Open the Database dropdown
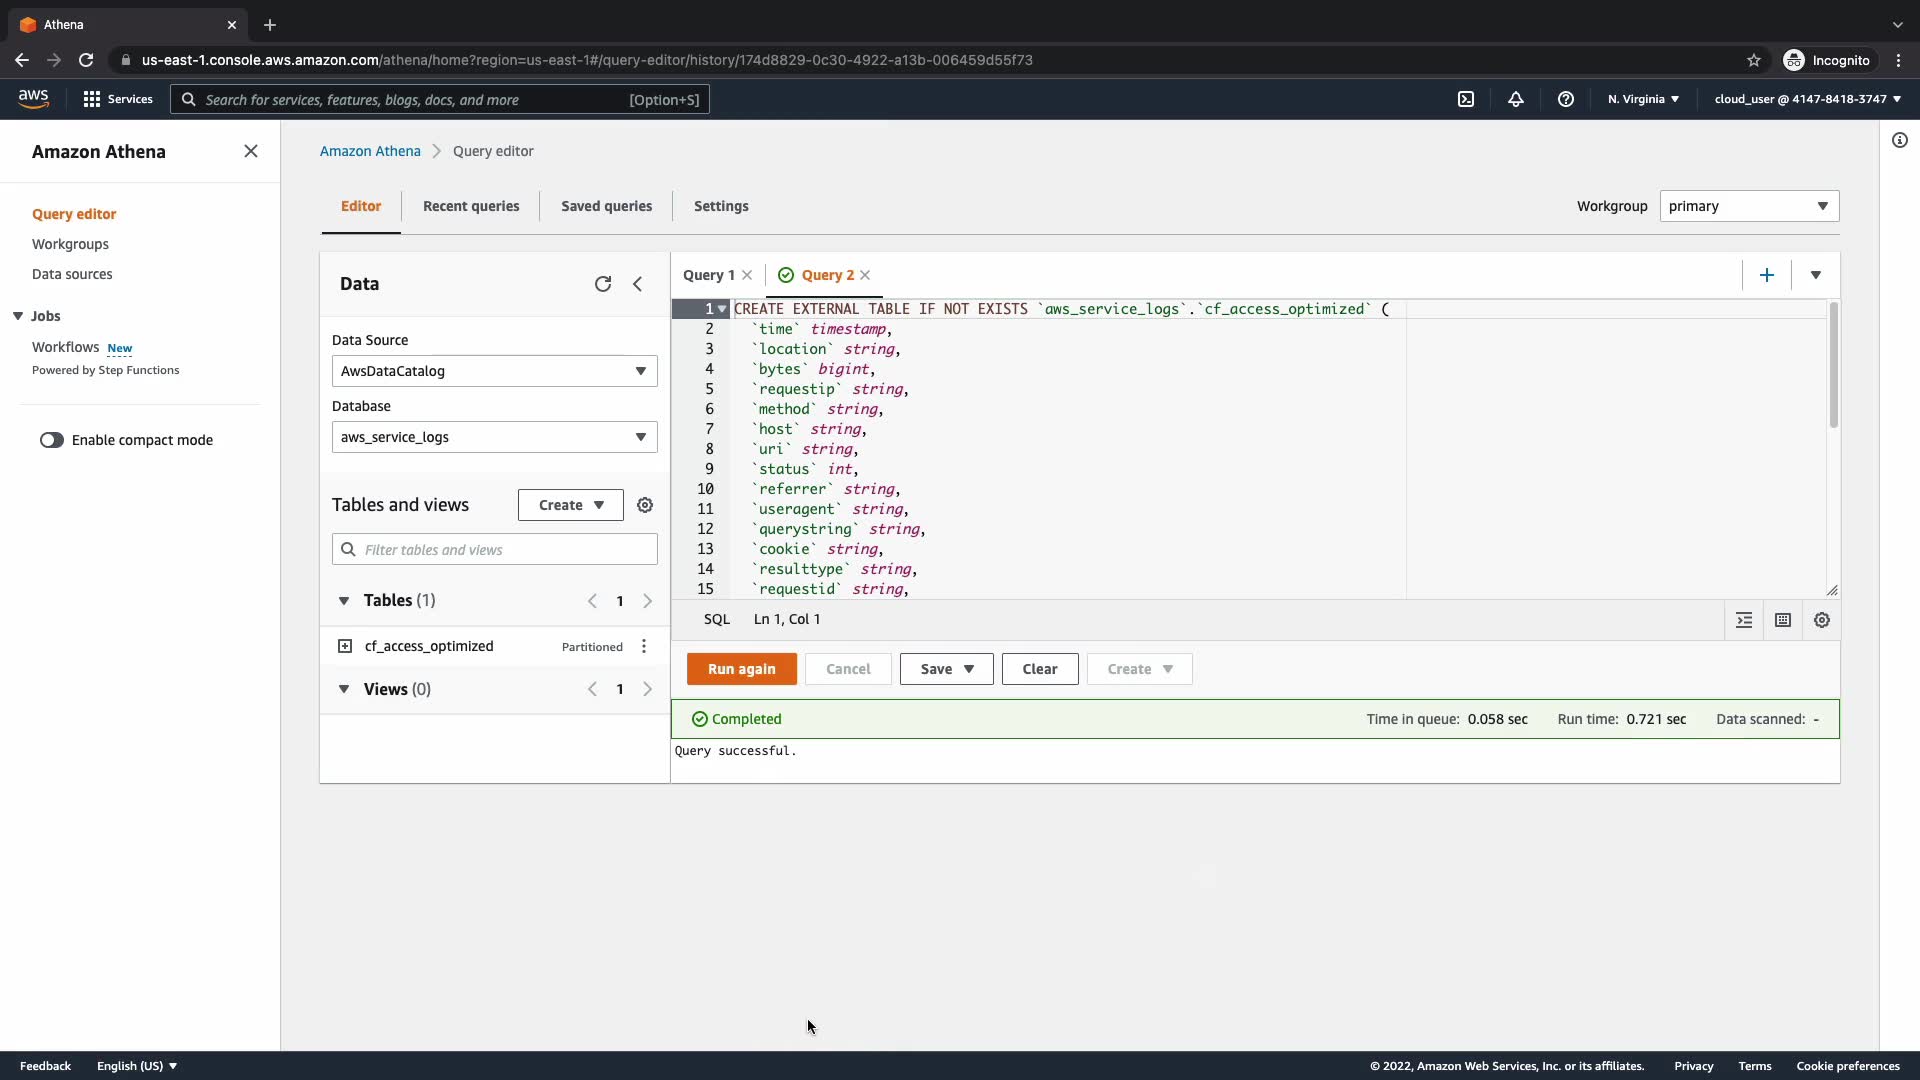 [494, 437]
